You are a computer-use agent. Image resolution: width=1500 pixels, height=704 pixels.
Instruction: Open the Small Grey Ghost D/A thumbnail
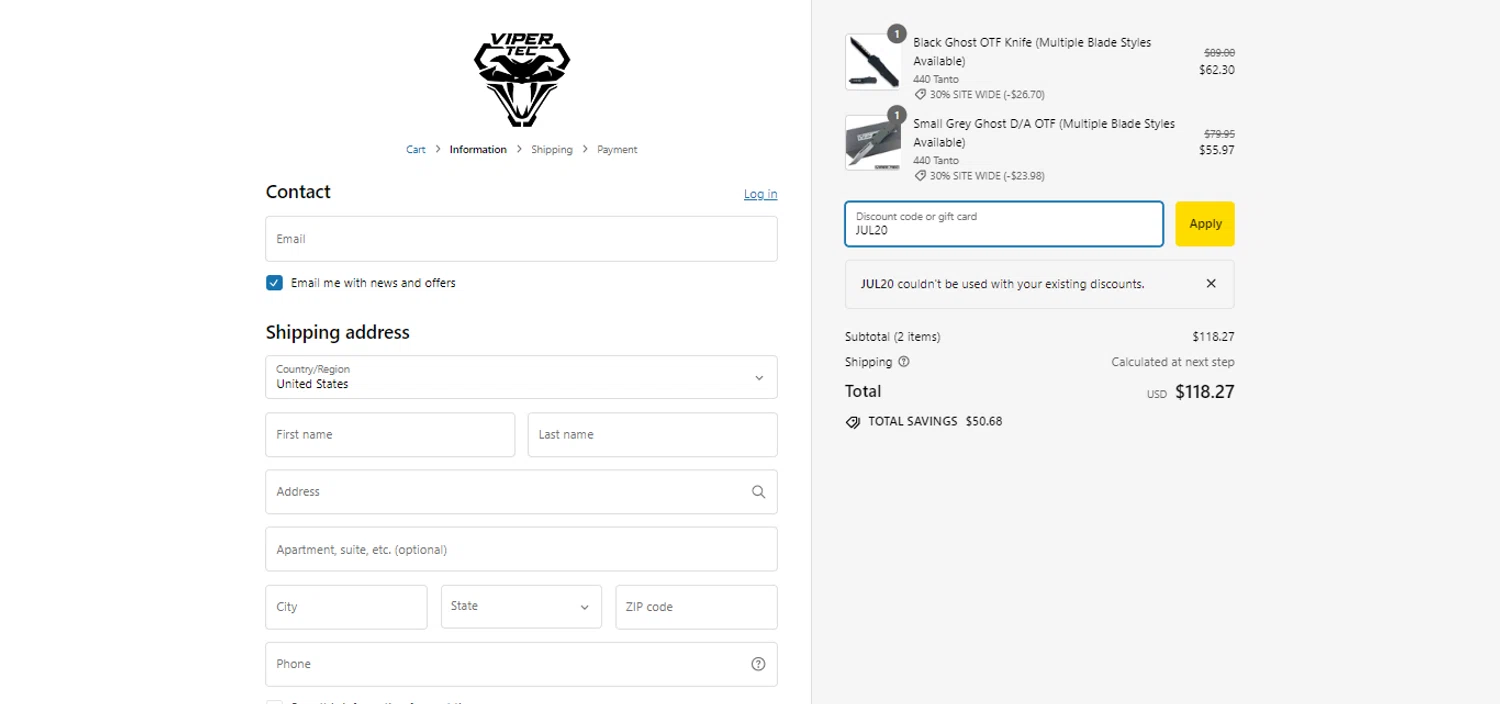click(872, 142)
